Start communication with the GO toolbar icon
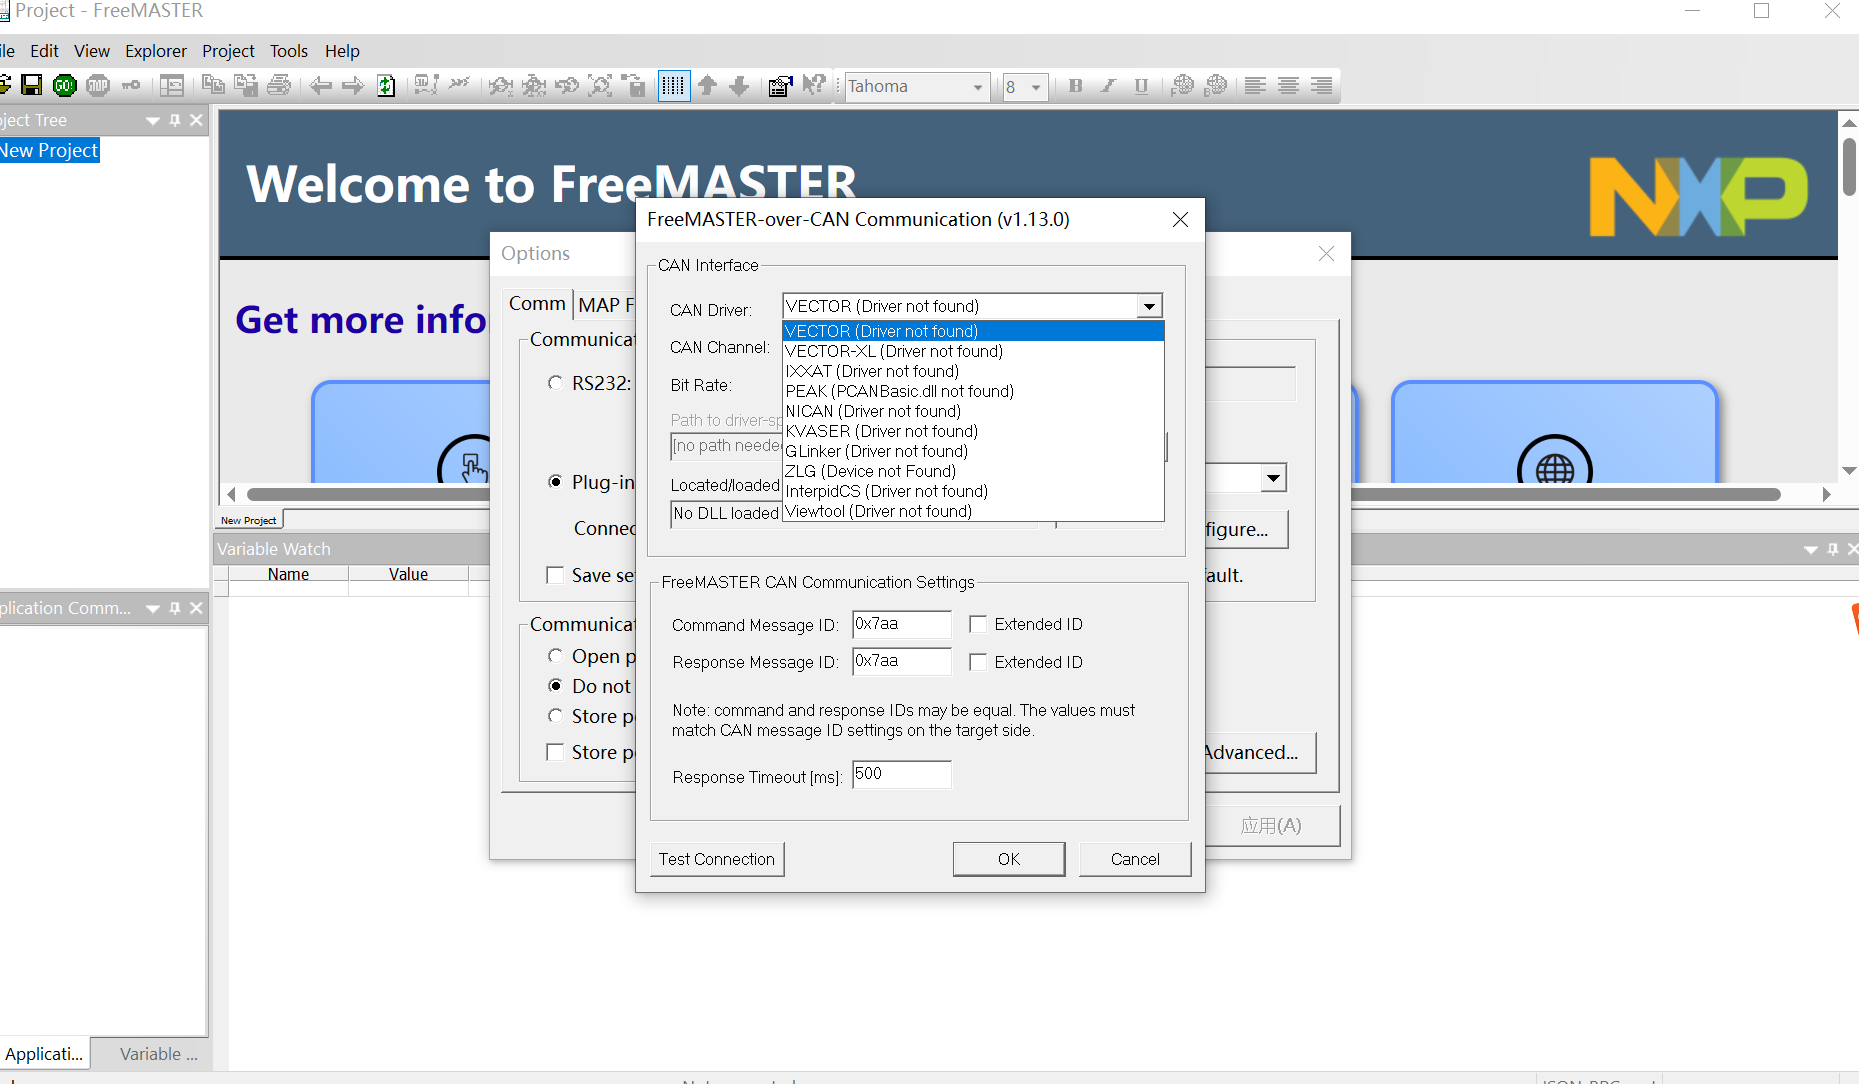1859x1084 pixels. [64, 85]
